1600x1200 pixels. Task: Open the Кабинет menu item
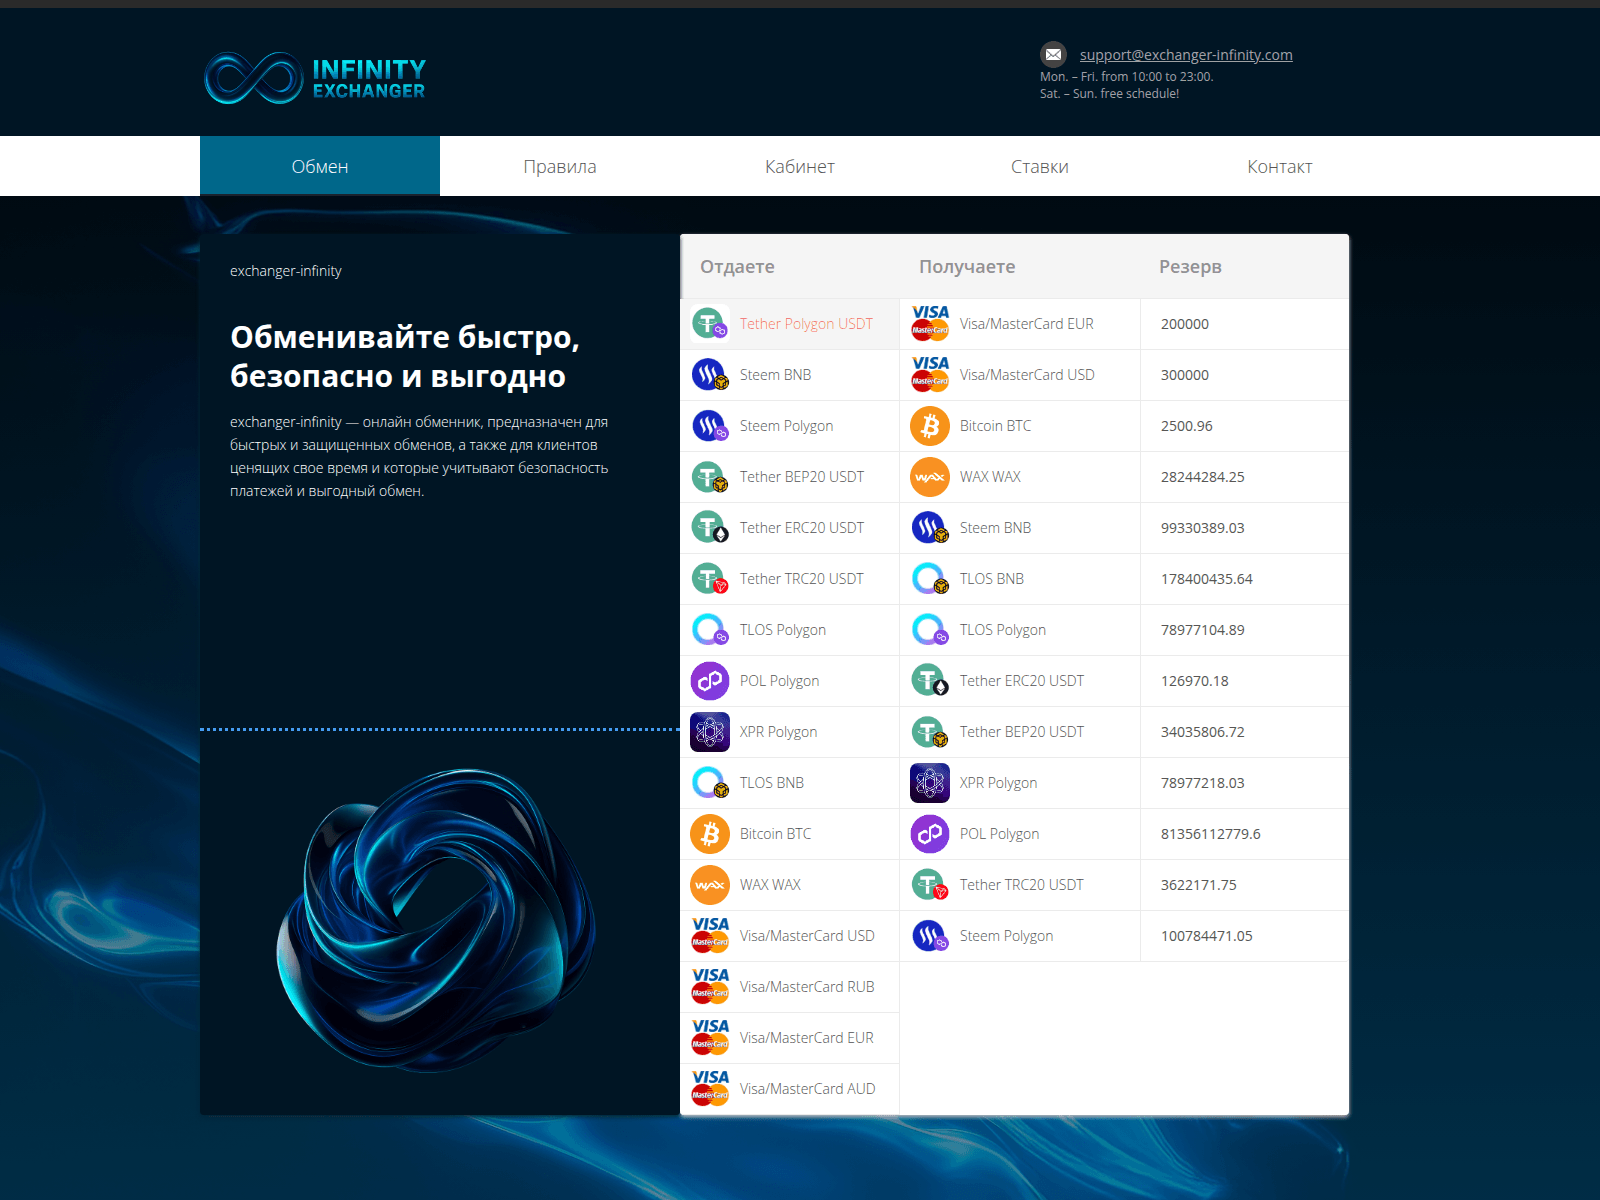(800, 166)
